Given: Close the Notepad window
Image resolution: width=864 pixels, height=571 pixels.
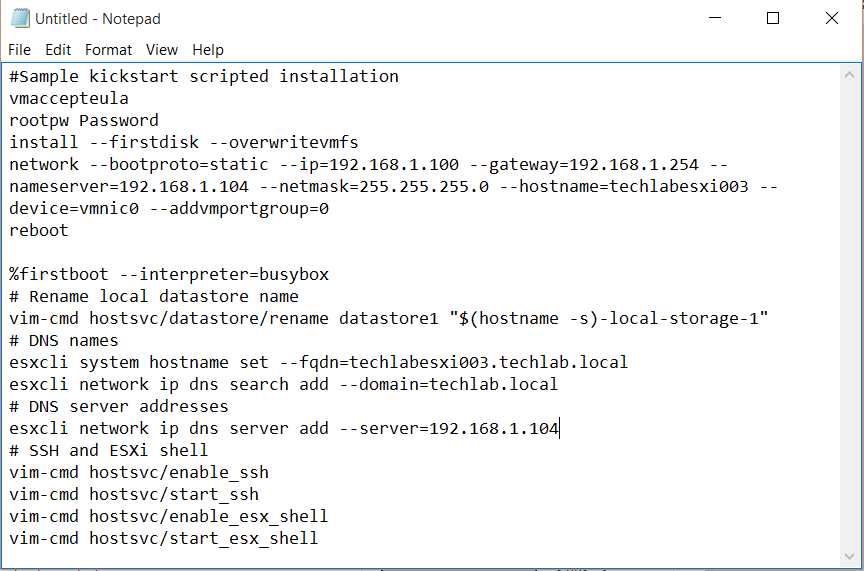Looking at the screenshot, I should coord(832,18).
